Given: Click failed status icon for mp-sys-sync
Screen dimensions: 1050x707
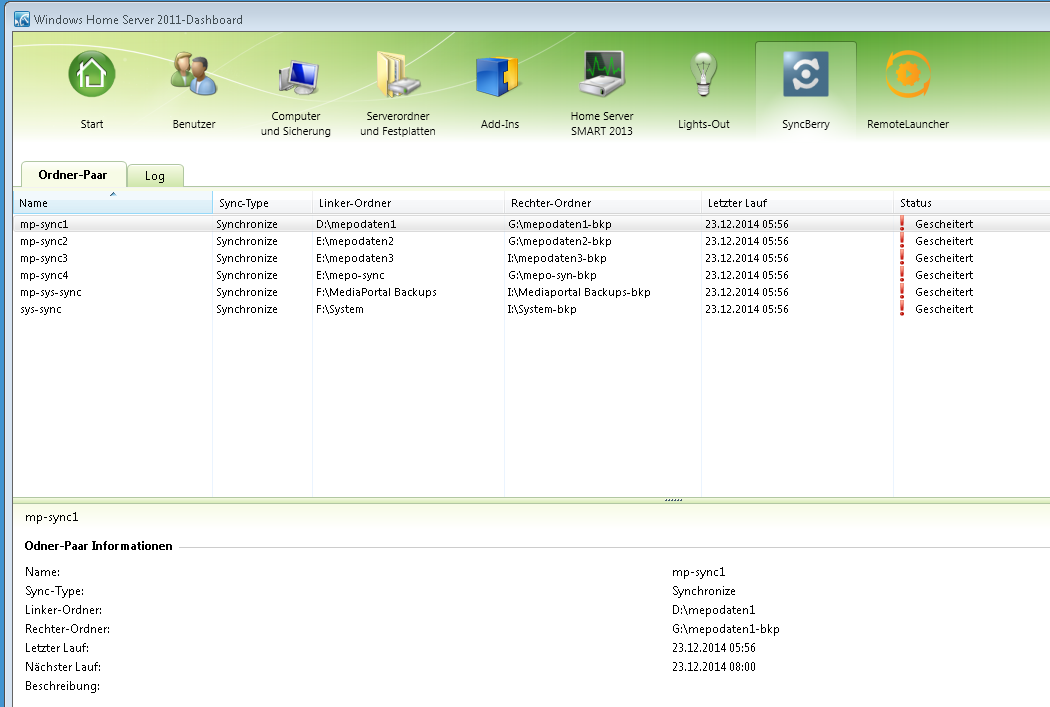Looking at the screenshot, I should 902,292.
